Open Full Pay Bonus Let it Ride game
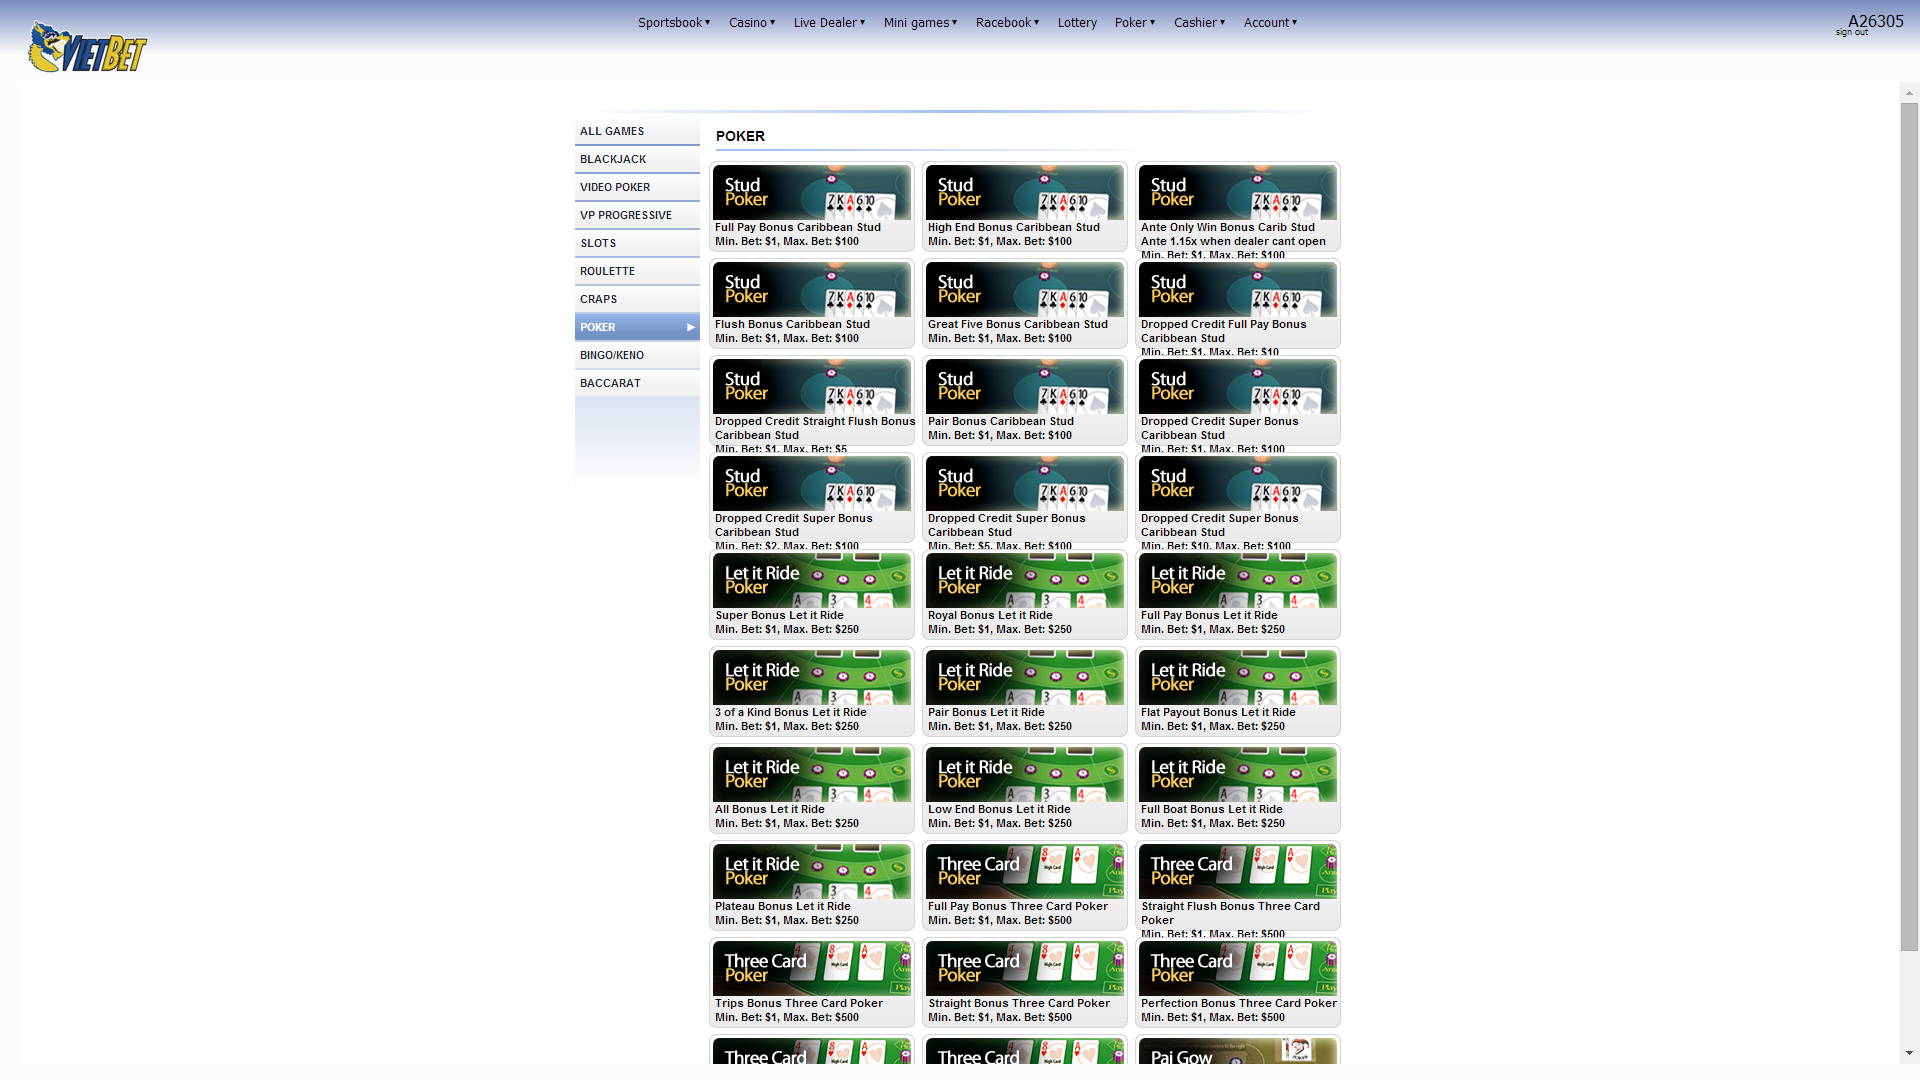 click(1237, 581)
